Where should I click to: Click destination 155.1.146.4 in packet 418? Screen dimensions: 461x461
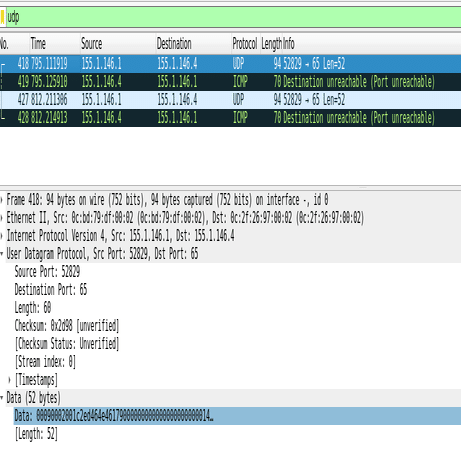click(x=177, y=64)
